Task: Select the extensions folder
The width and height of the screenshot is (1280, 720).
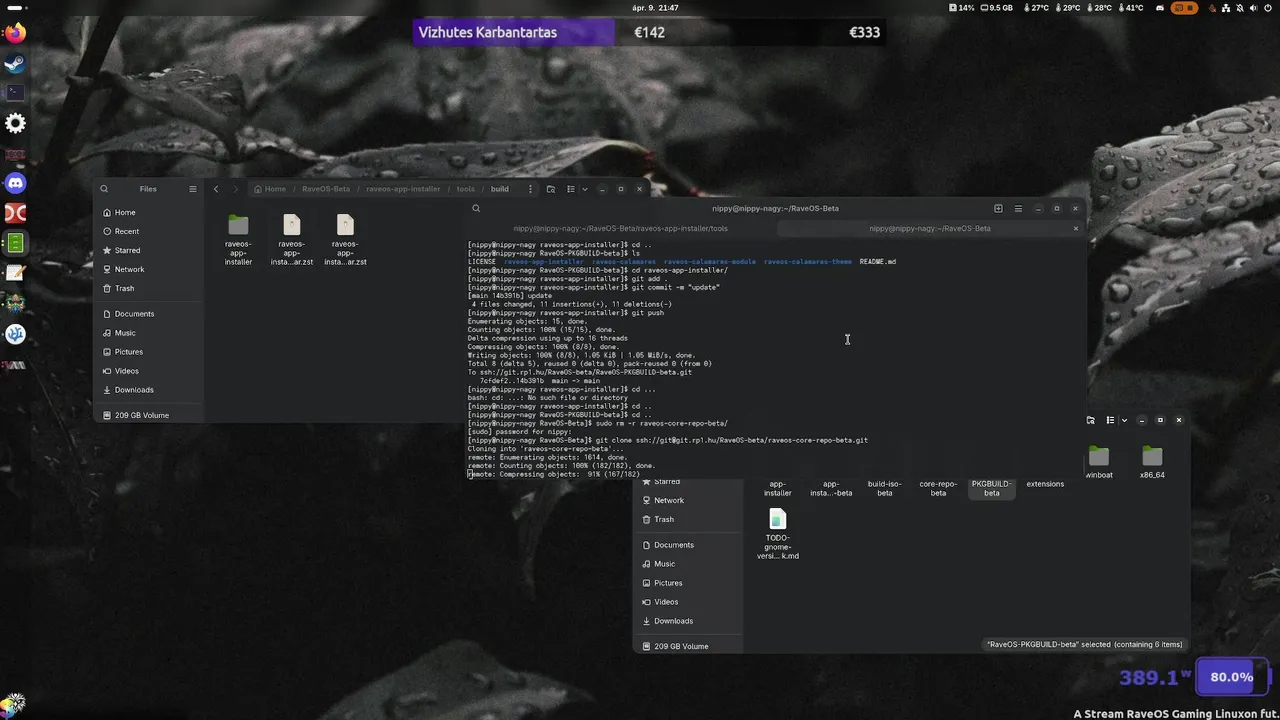Action: pyautogui.click(x=1045, y=484)
